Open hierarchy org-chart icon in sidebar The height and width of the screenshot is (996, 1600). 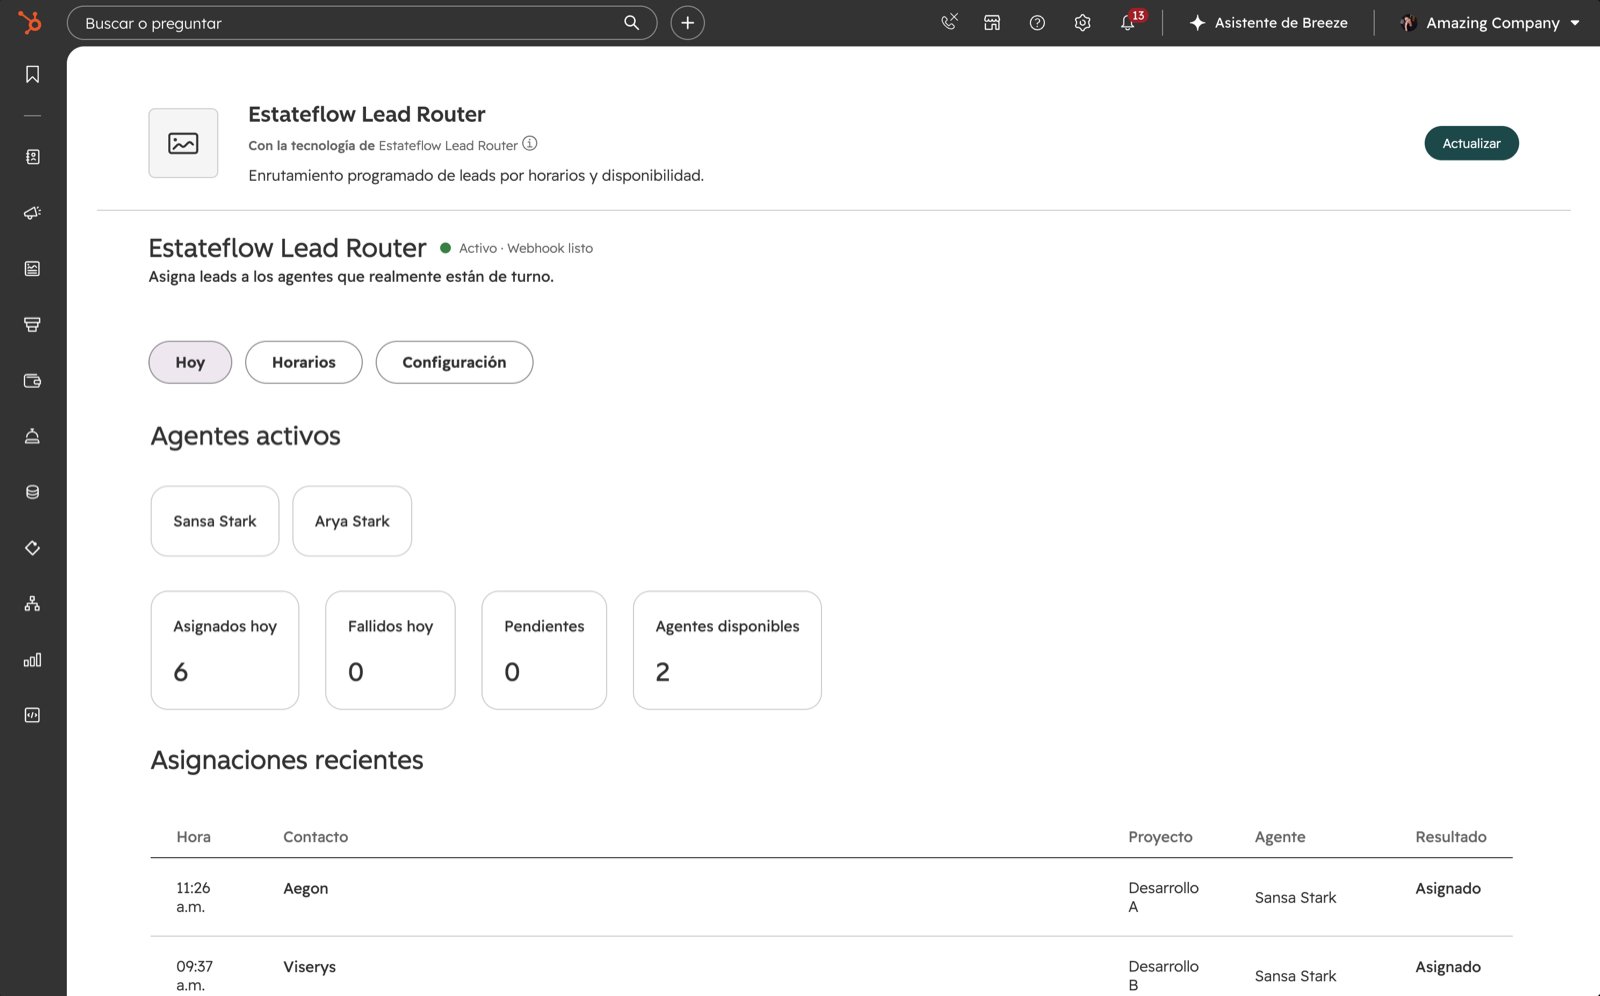click(x=32, y=604)
